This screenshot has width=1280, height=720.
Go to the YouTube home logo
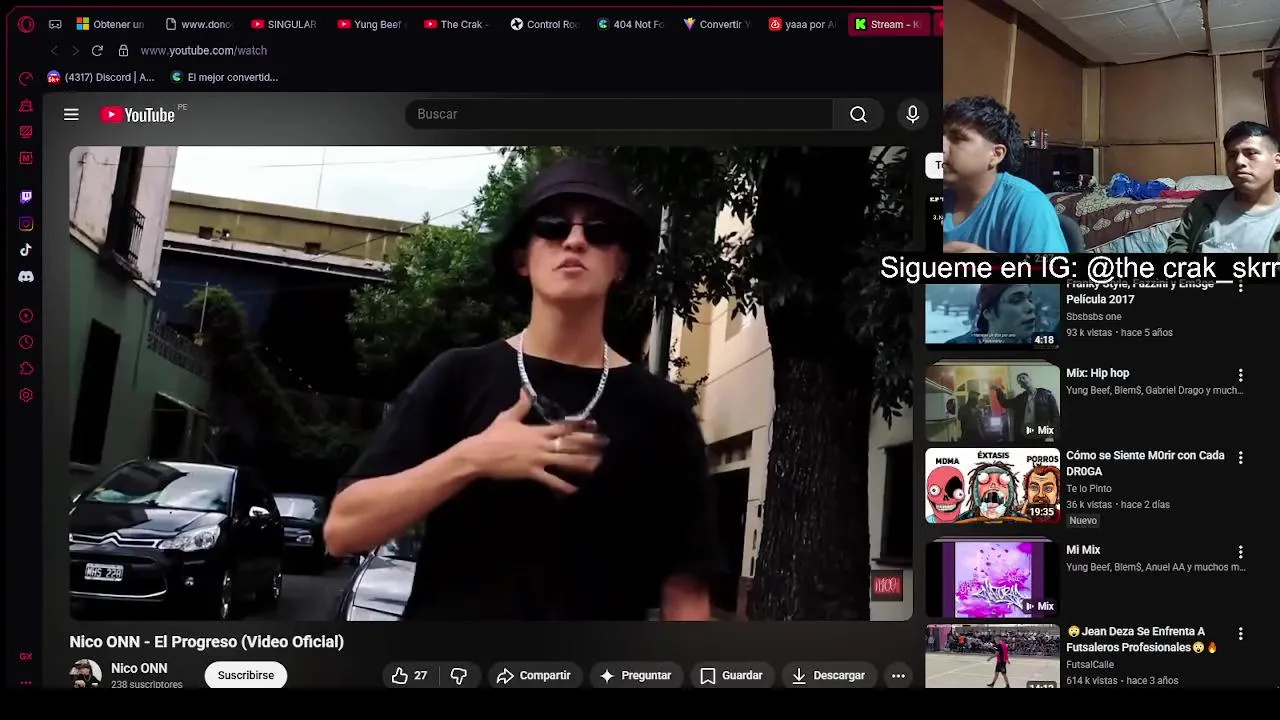(x=138, y=114)
